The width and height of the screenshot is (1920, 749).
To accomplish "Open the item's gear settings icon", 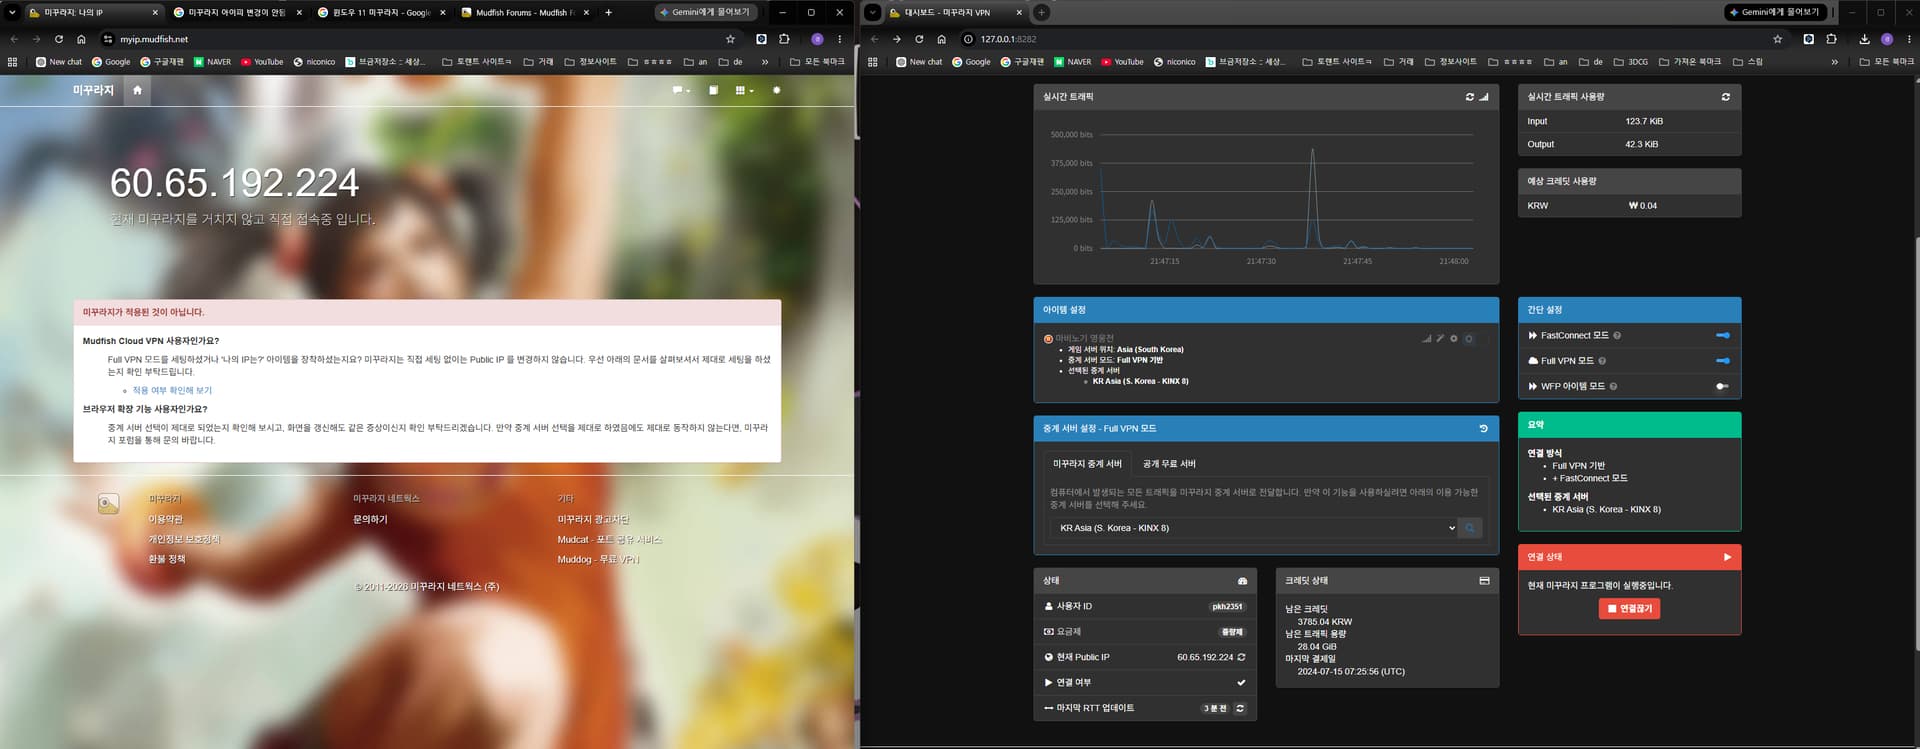I will pyautogui.click(x=1454, y=339).
